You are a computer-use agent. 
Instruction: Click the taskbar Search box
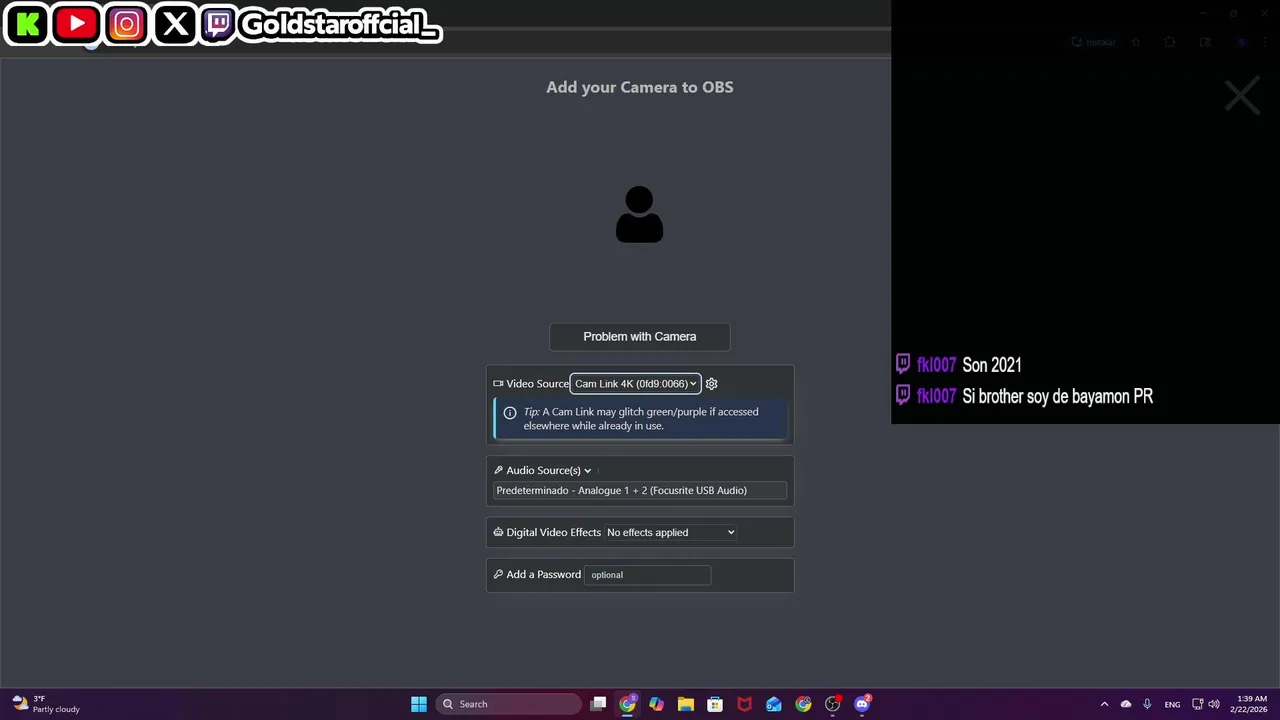(508, 704)
